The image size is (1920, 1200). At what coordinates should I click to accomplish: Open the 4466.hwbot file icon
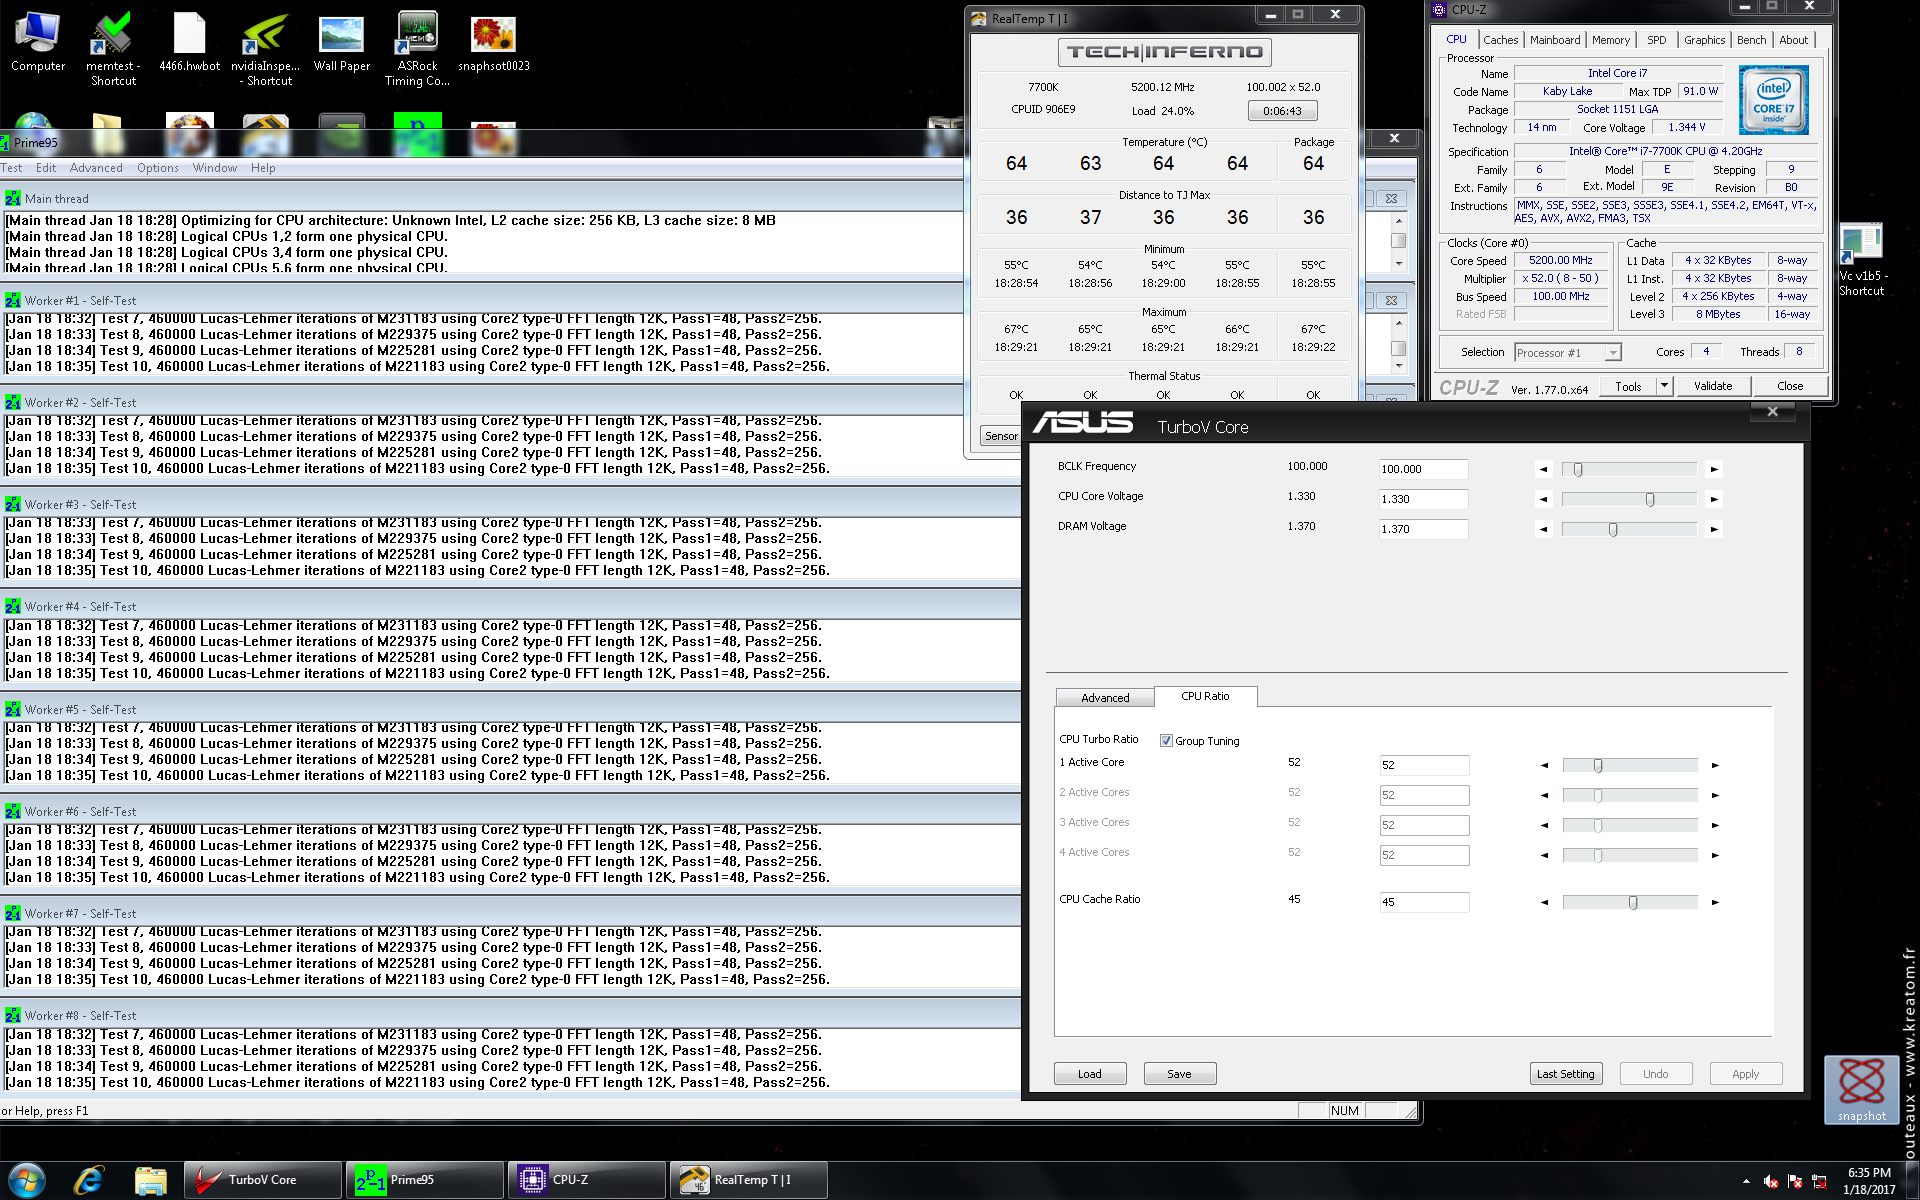click(189, 42)
